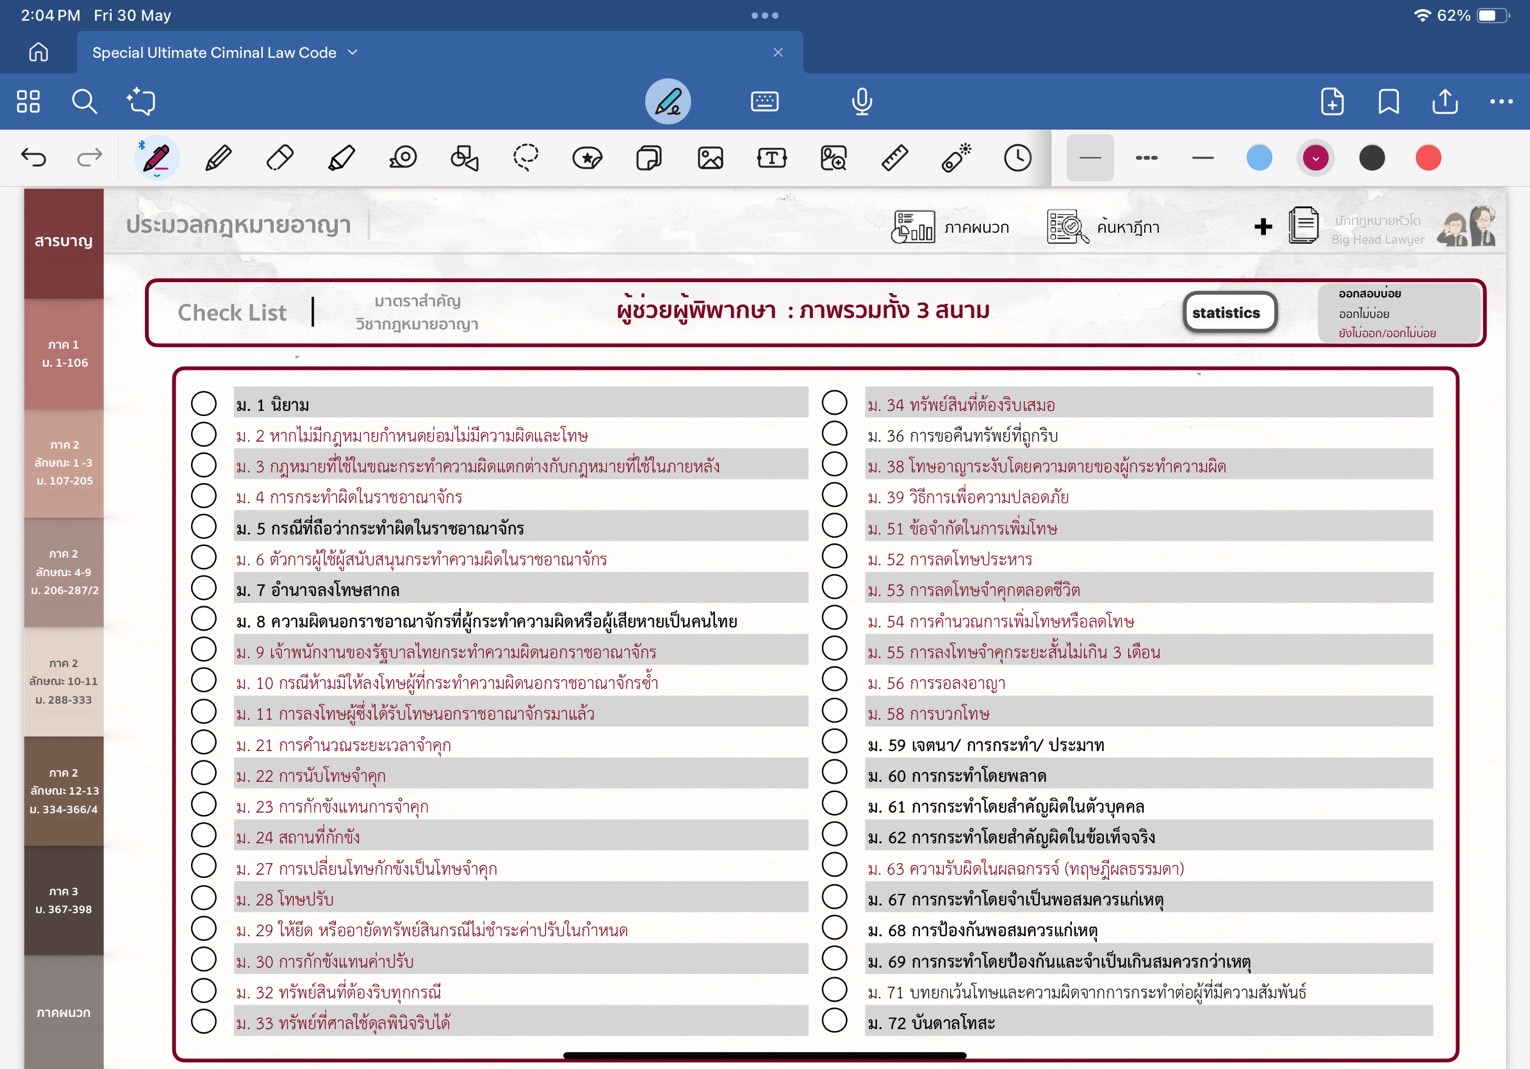The image size is (1530, 1069).
Task: Select the ruler tool
Action: pyautogui.click(x=895, y=157)
